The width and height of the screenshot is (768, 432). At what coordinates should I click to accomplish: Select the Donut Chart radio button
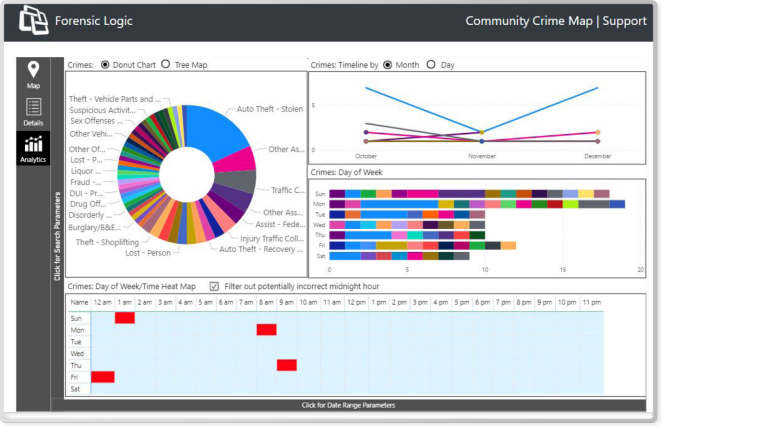pos(105,64)
